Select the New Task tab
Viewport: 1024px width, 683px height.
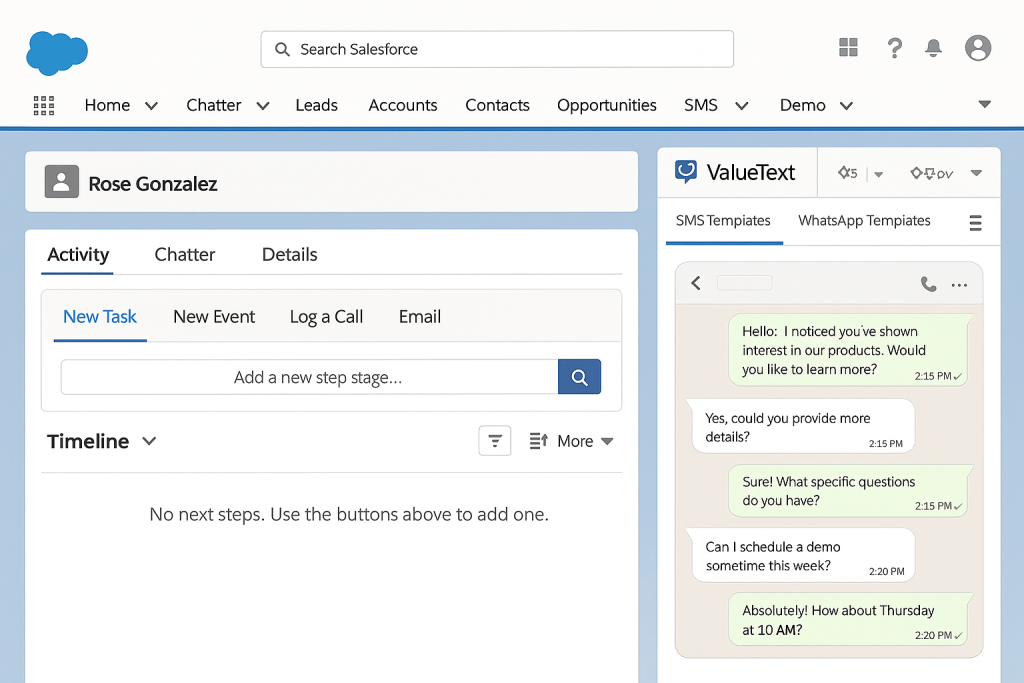[x=100, y=317]
